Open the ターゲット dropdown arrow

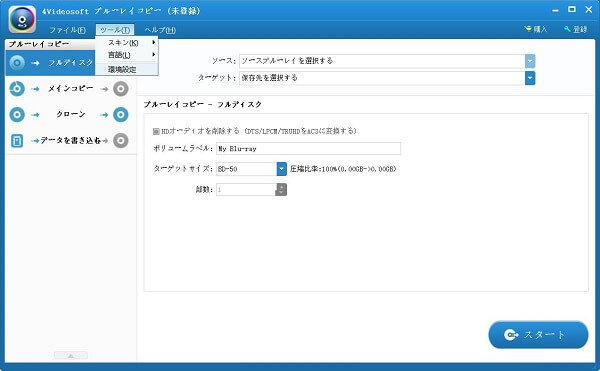coord(530,78)
